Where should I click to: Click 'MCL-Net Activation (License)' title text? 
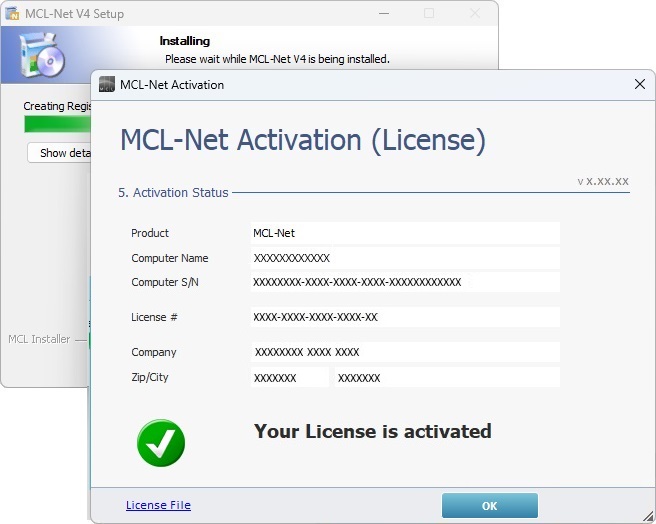(x=303, y=140)
